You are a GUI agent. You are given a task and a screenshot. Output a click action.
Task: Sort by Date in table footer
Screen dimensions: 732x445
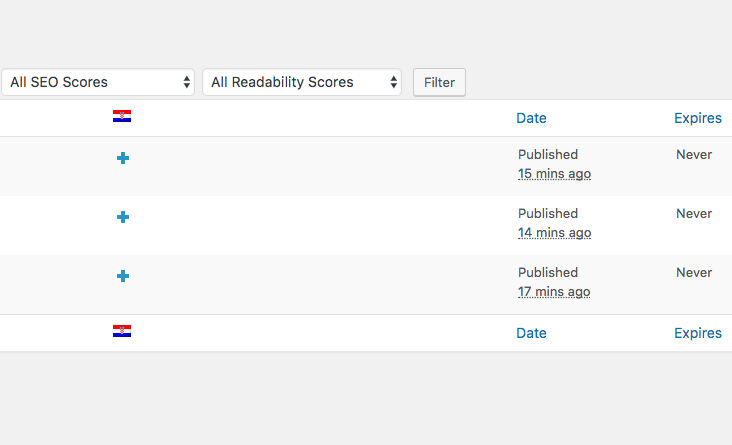coord(531,333)
